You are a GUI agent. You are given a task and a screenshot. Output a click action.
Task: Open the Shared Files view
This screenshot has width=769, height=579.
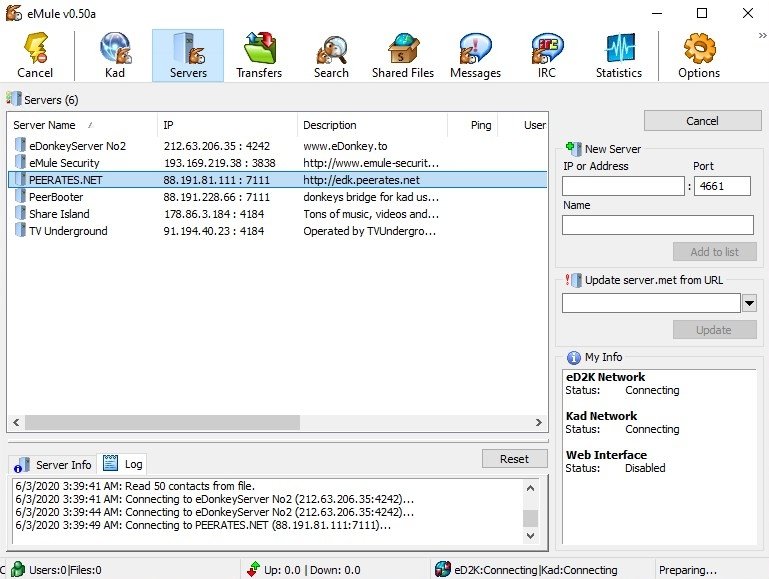click(403, 54)
